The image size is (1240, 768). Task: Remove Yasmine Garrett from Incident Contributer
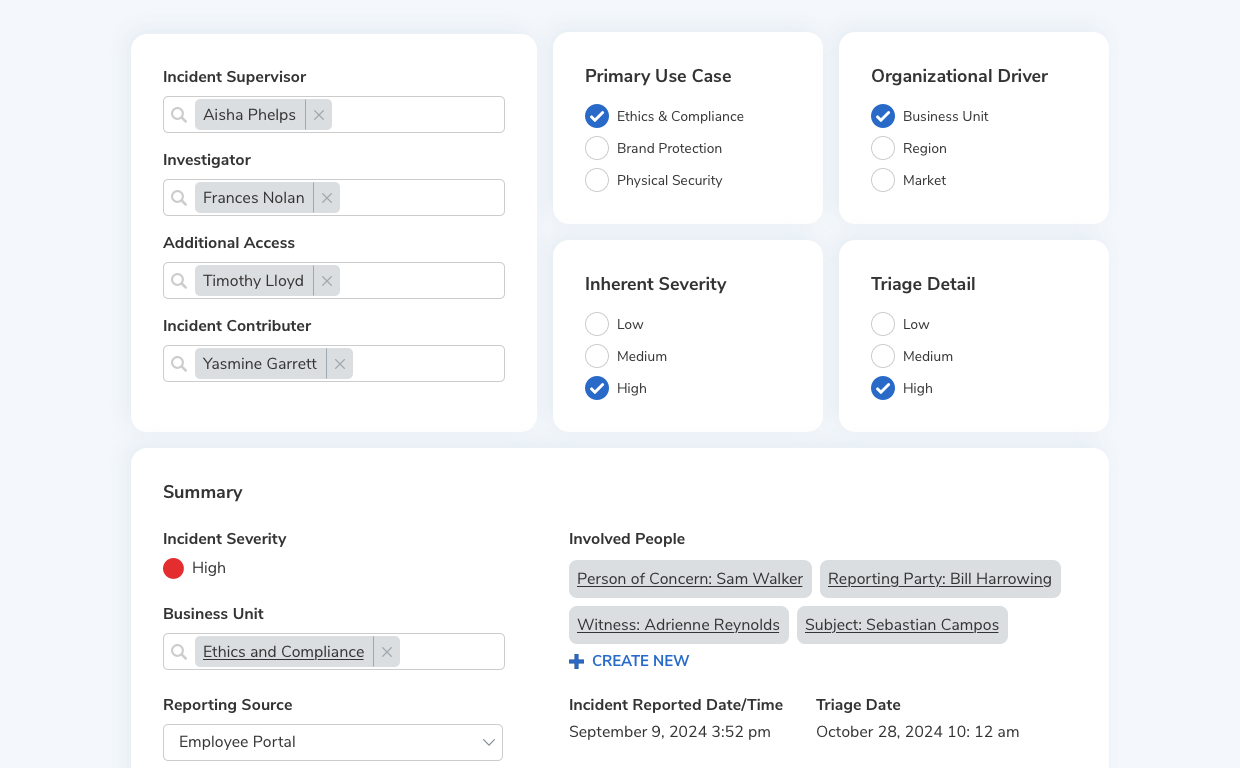[x=340, y=364]
